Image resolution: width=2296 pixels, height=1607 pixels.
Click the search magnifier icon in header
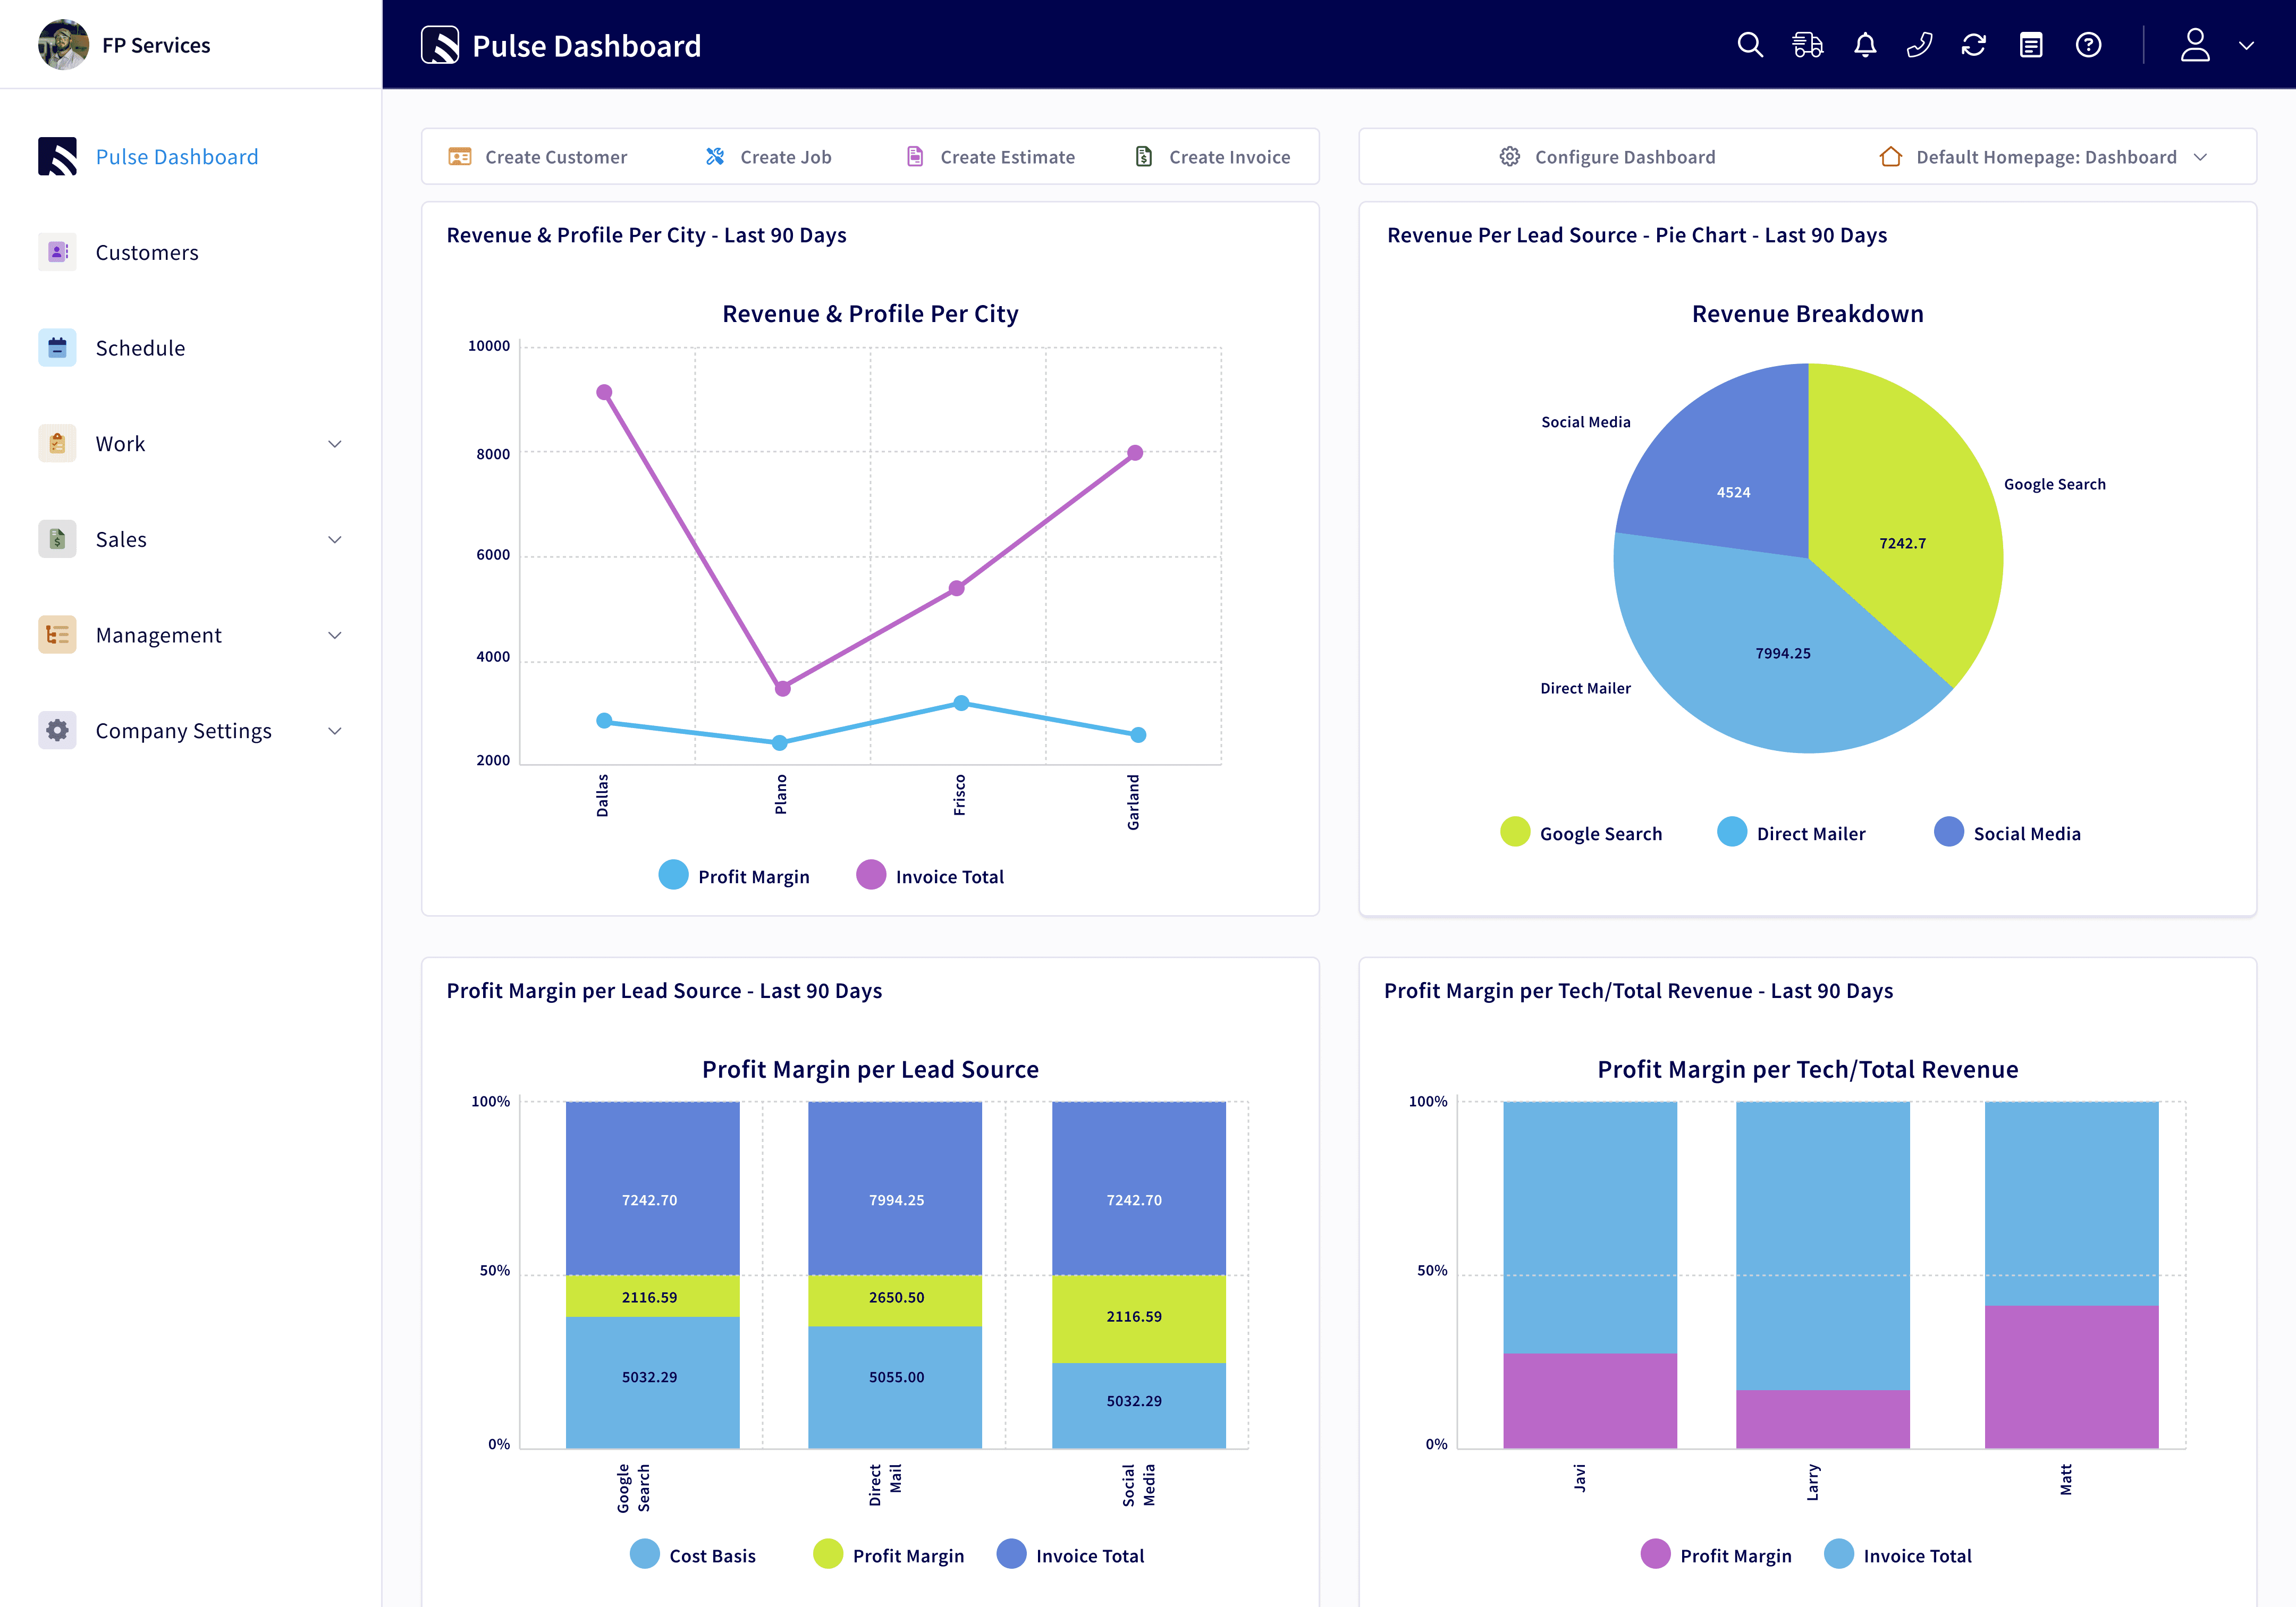[1749, 45]
